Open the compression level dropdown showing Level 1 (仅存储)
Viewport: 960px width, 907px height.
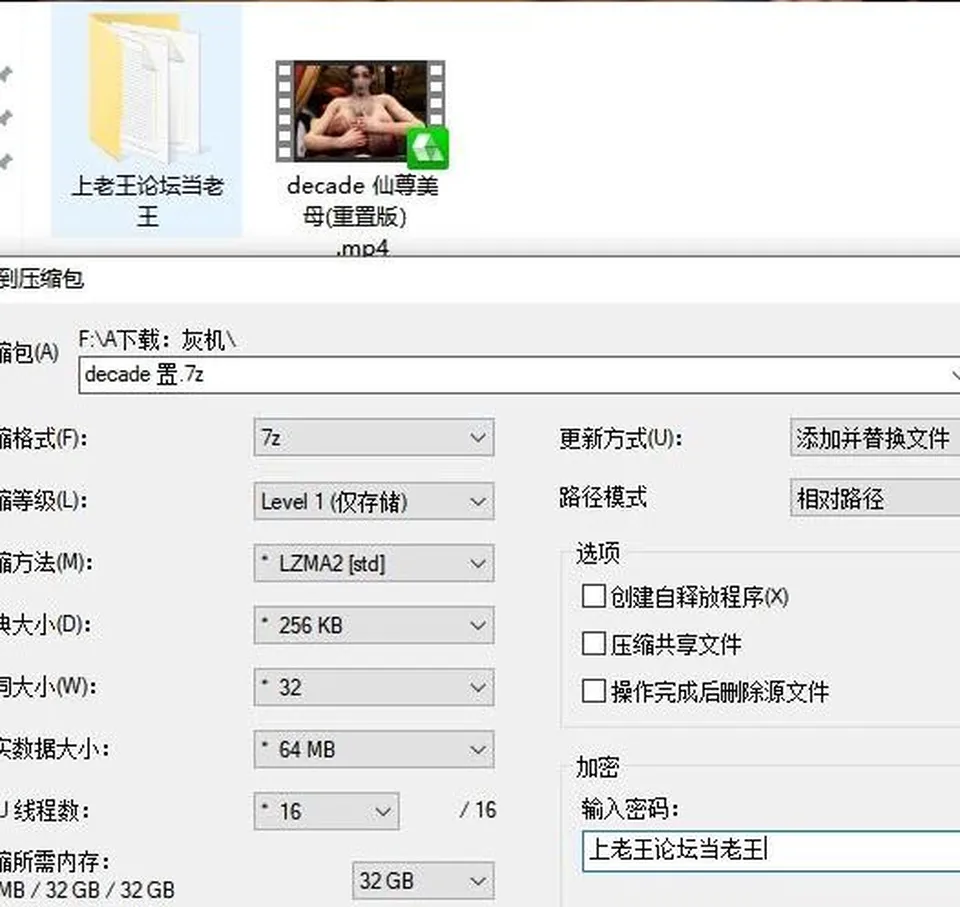coord(373,501)
